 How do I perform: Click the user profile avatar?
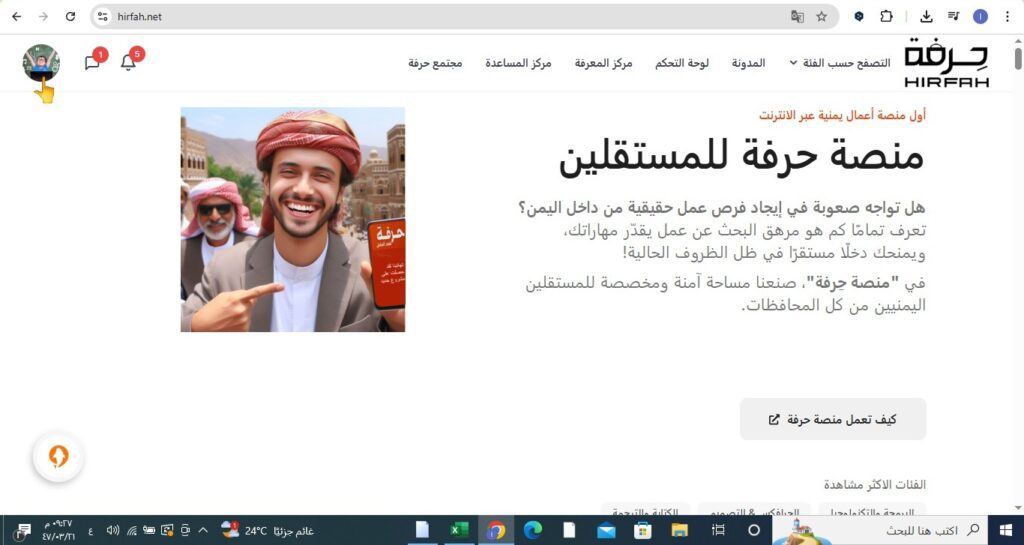pyautogui.click(x=41, y=62)
